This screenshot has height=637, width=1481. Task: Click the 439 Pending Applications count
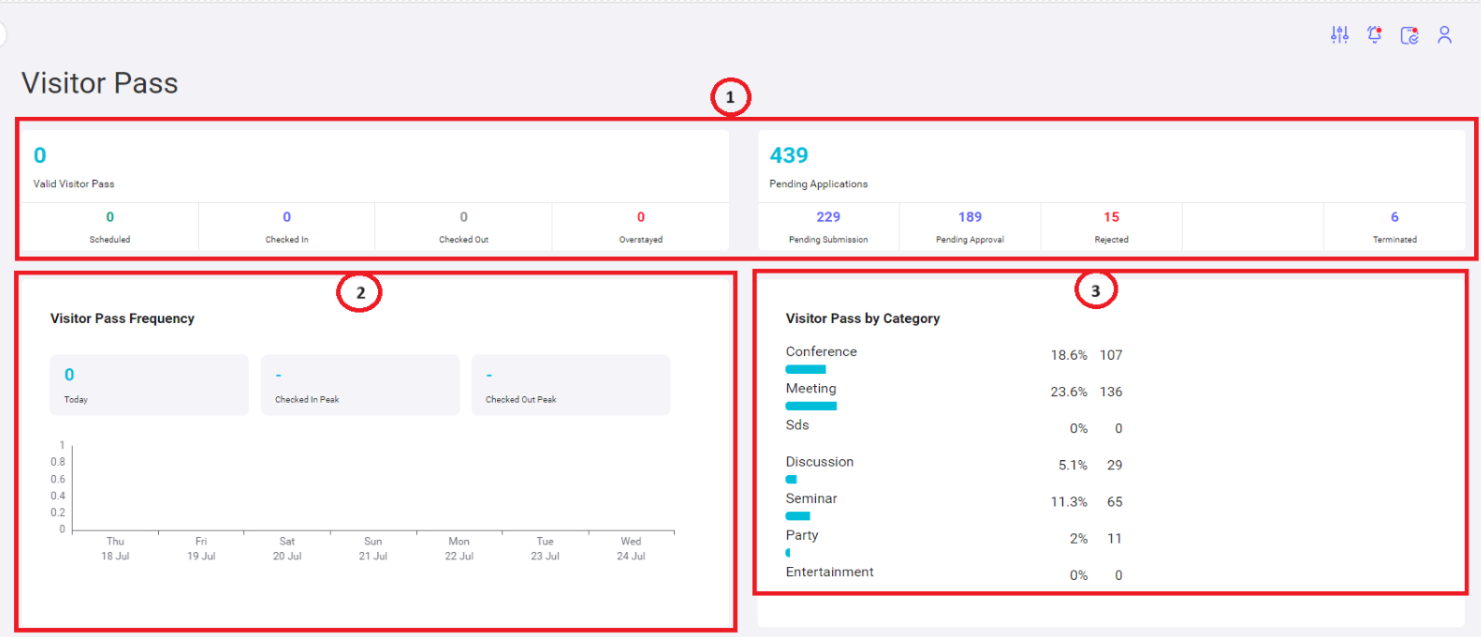point(788,155)
